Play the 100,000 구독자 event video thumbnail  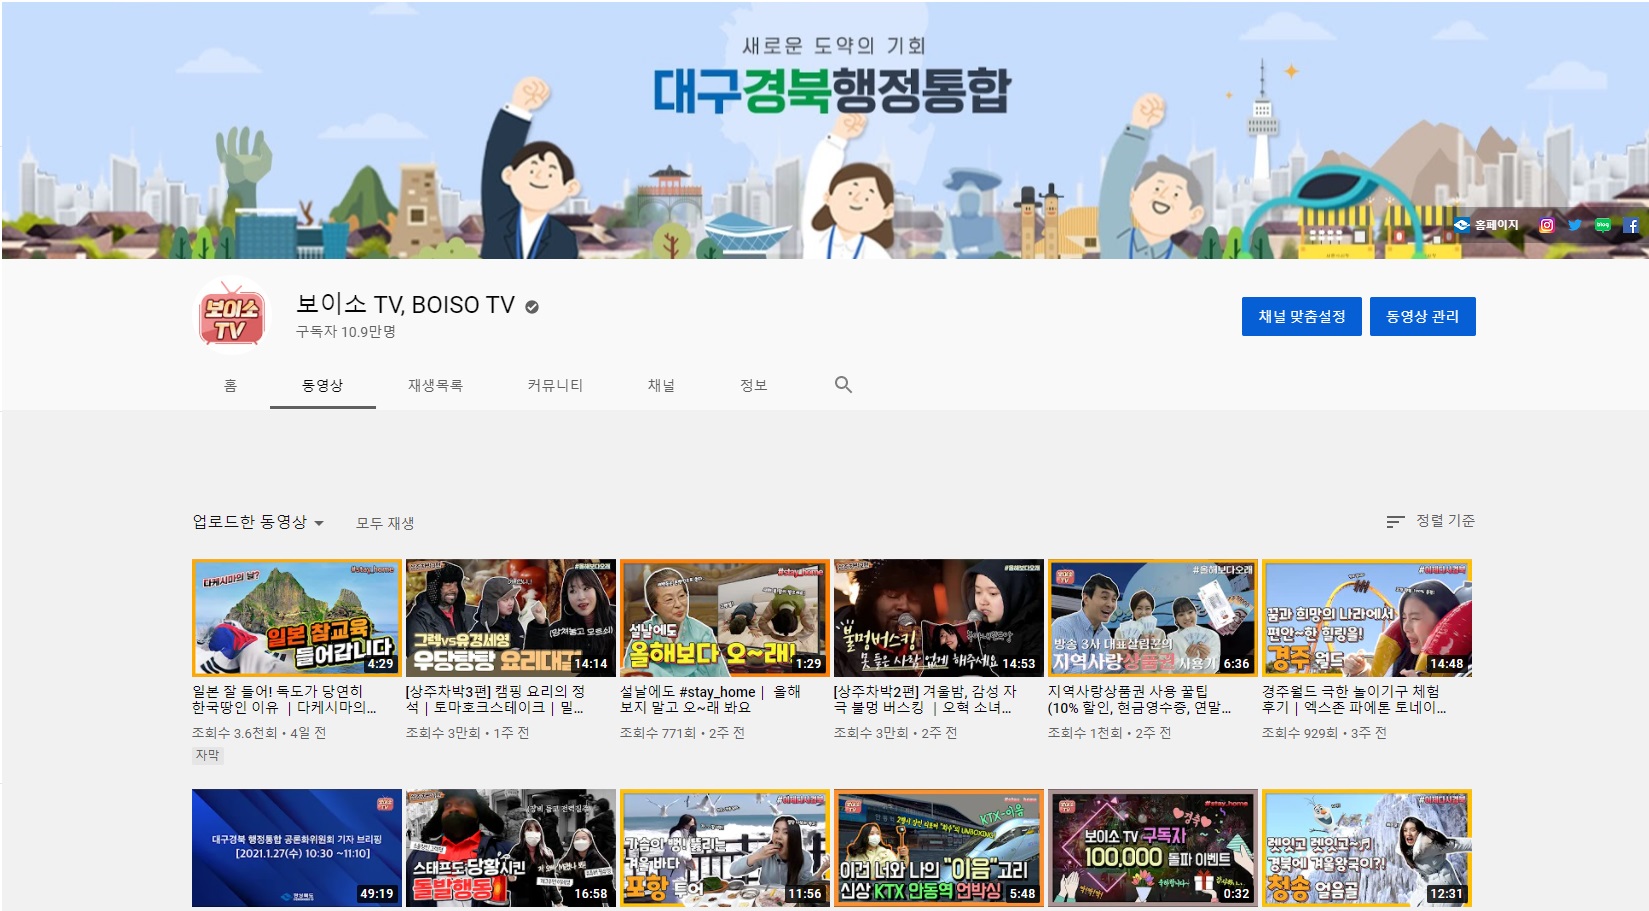click(1152, 847)
